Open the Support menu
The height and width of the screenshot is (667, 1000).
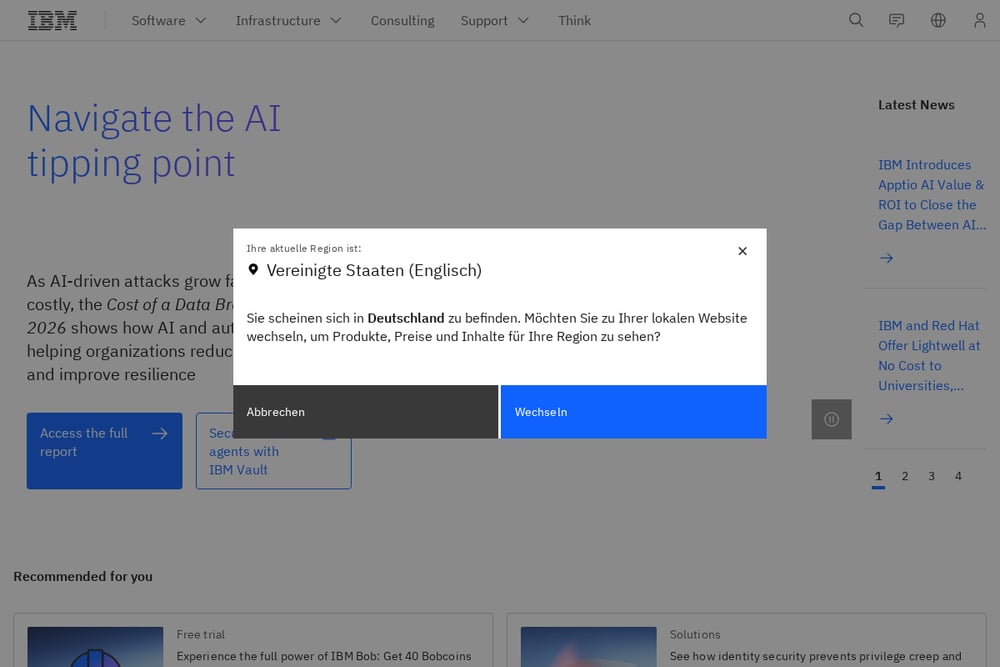[495, 20]
